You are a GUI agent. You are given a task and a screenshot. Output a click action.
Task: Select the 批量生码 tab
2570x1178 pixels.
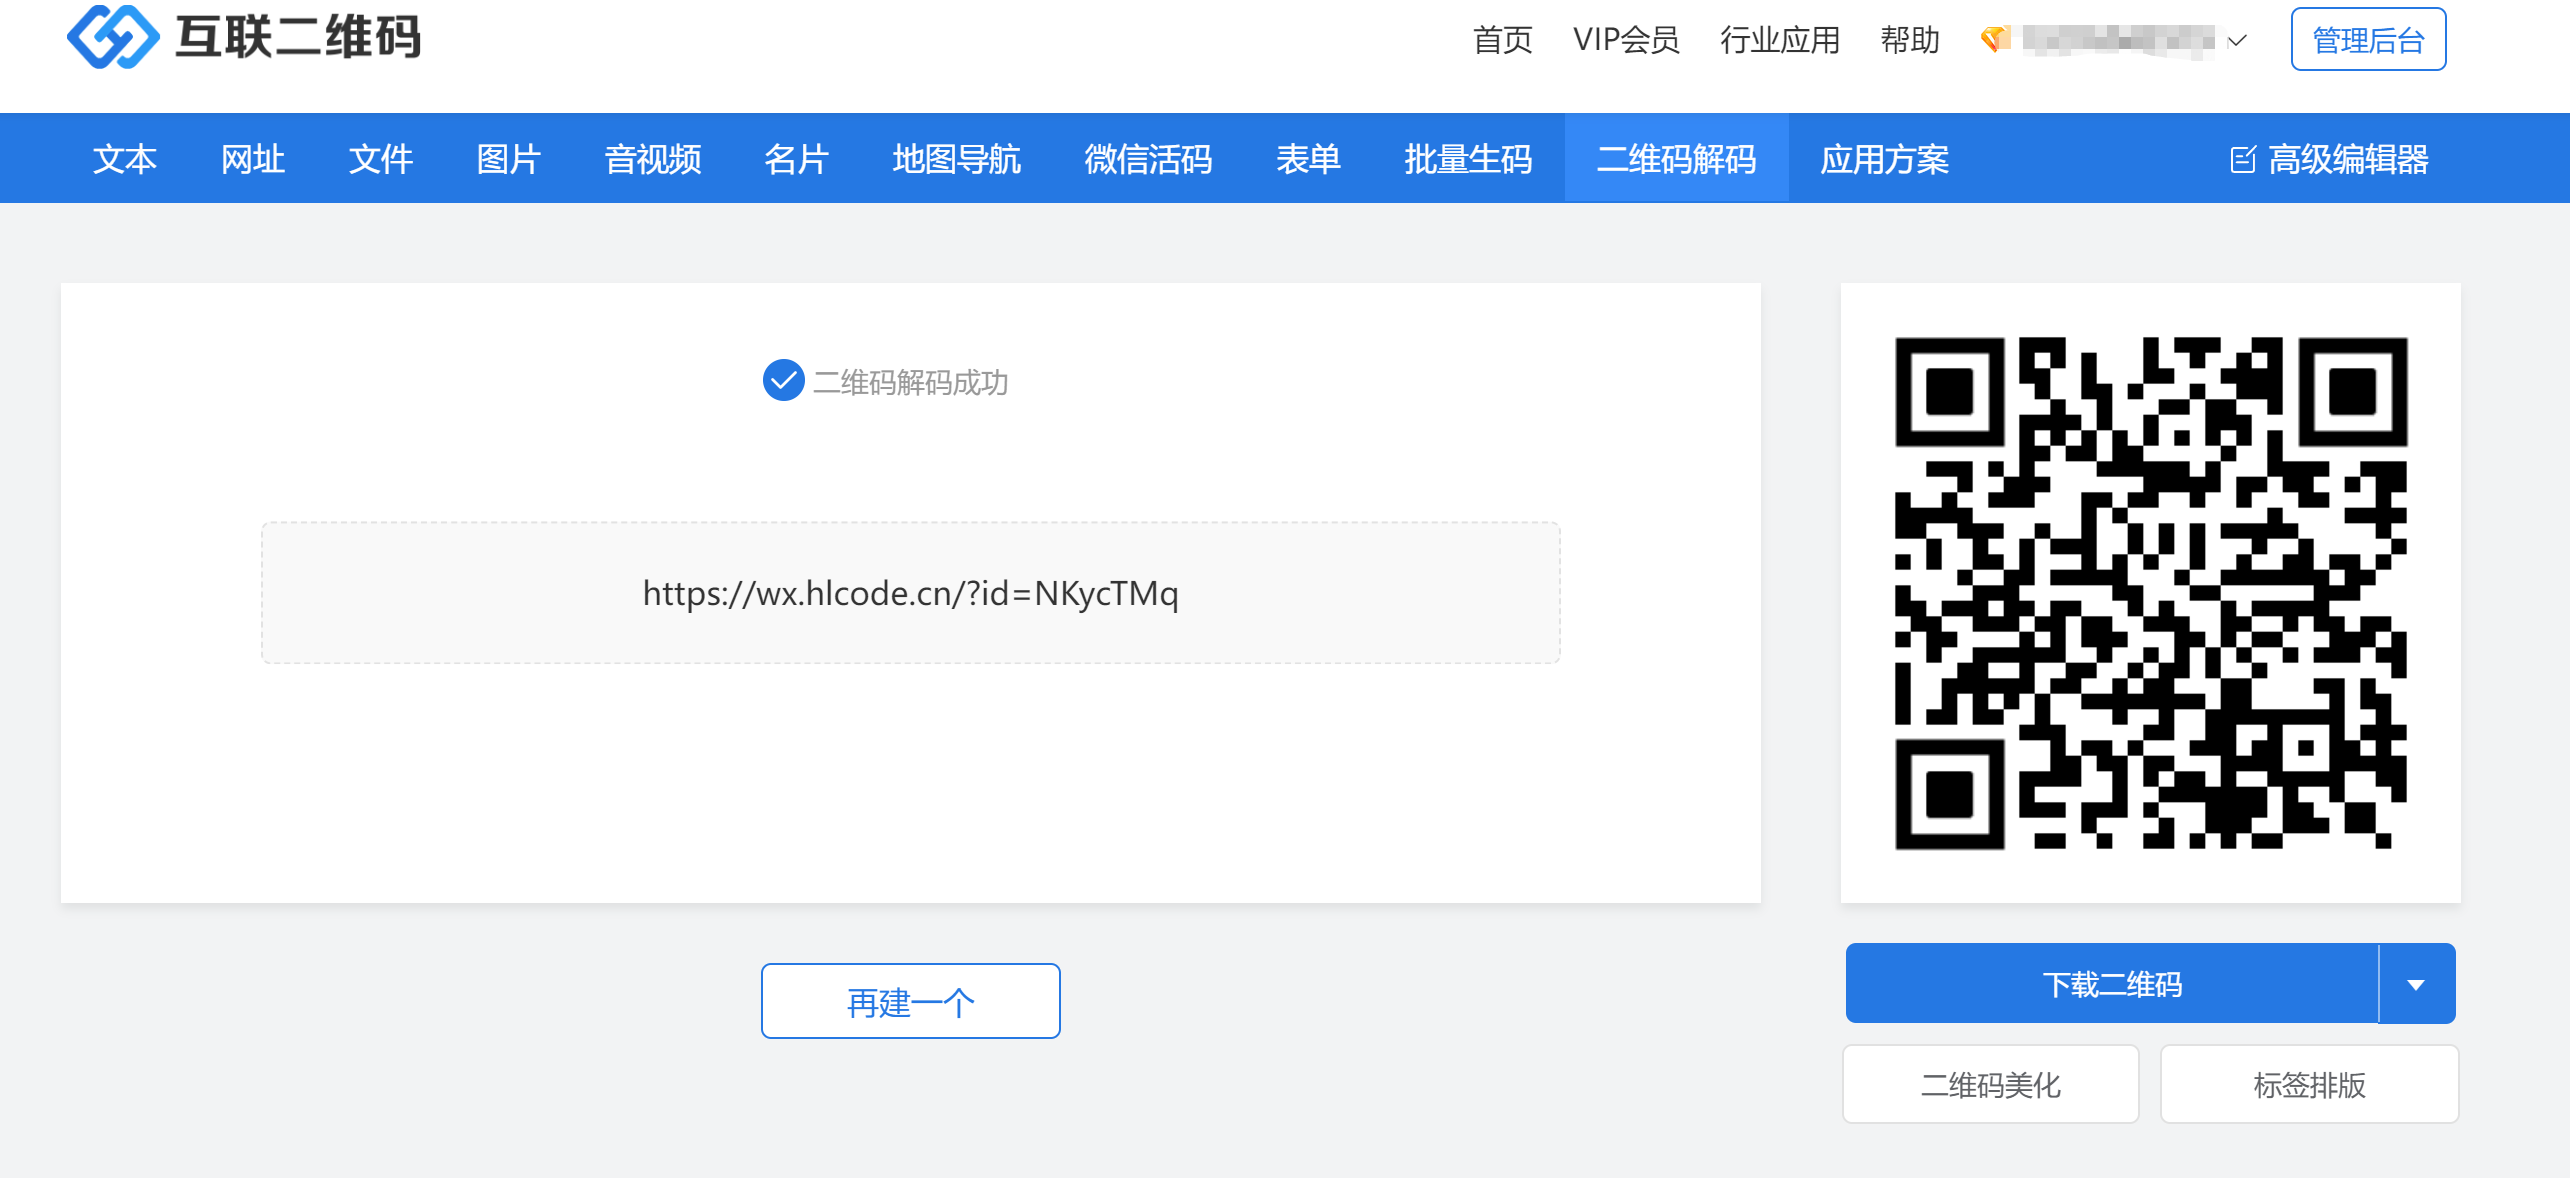coord(1469,159)
